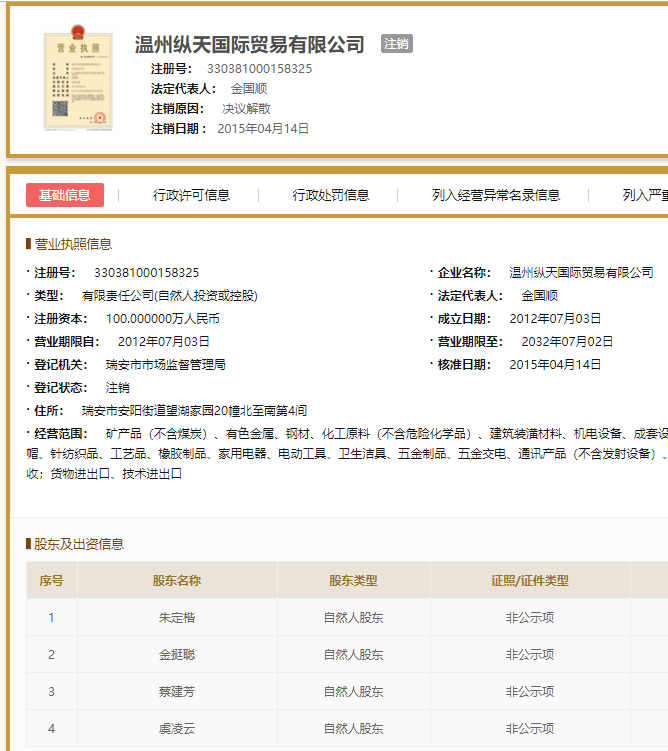Click the 营业执照信息 section heading
Viewport: 668px width, 751px height.
pos(73,244)
